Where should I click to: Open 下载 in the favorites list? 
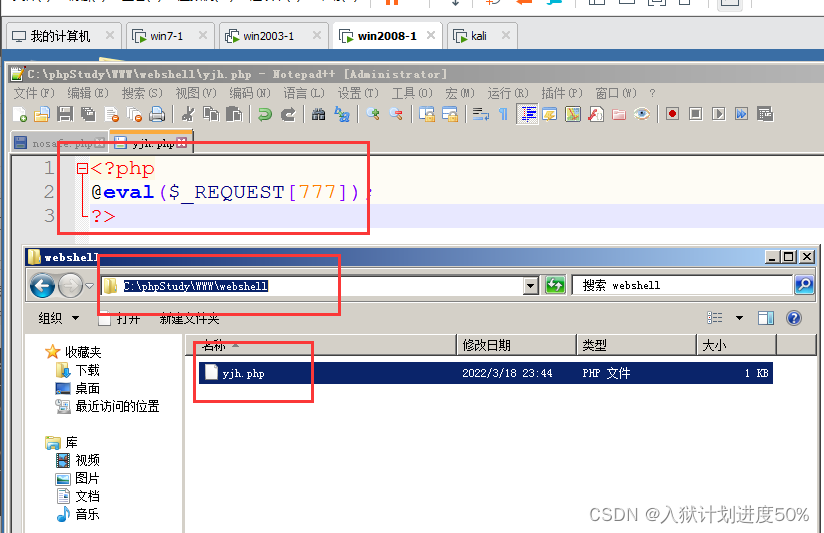tap(77, 371)
